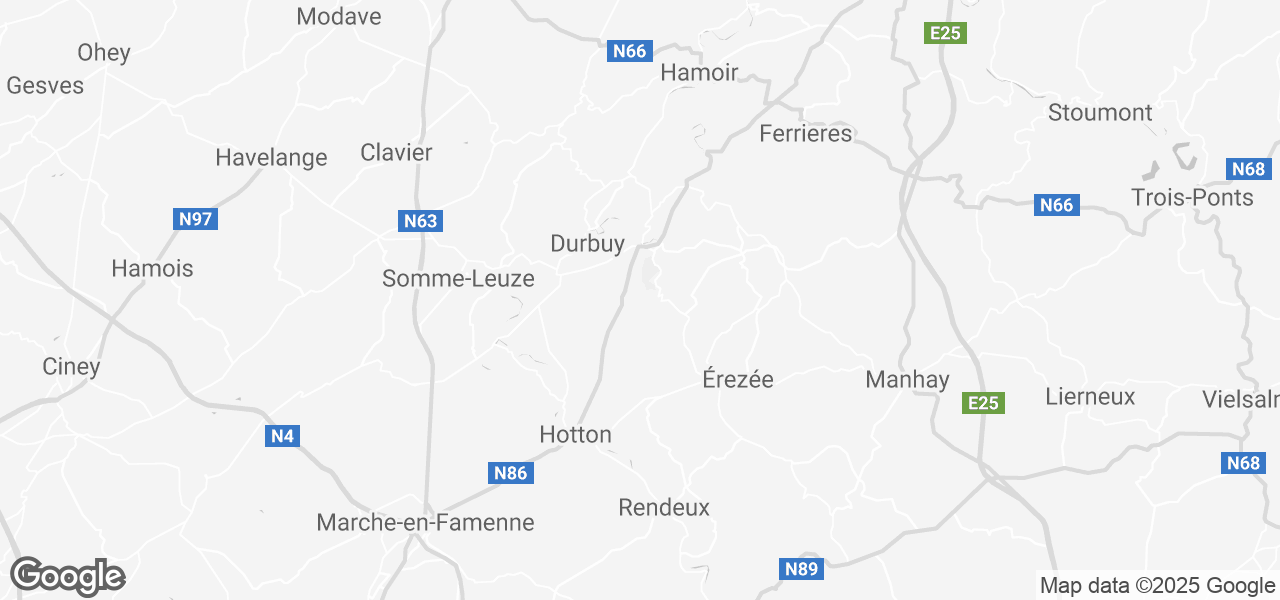Click the green E25 shield at top
Image resolution: width=1280 pixels, height=600 pixels.
(x=945, y=33)
